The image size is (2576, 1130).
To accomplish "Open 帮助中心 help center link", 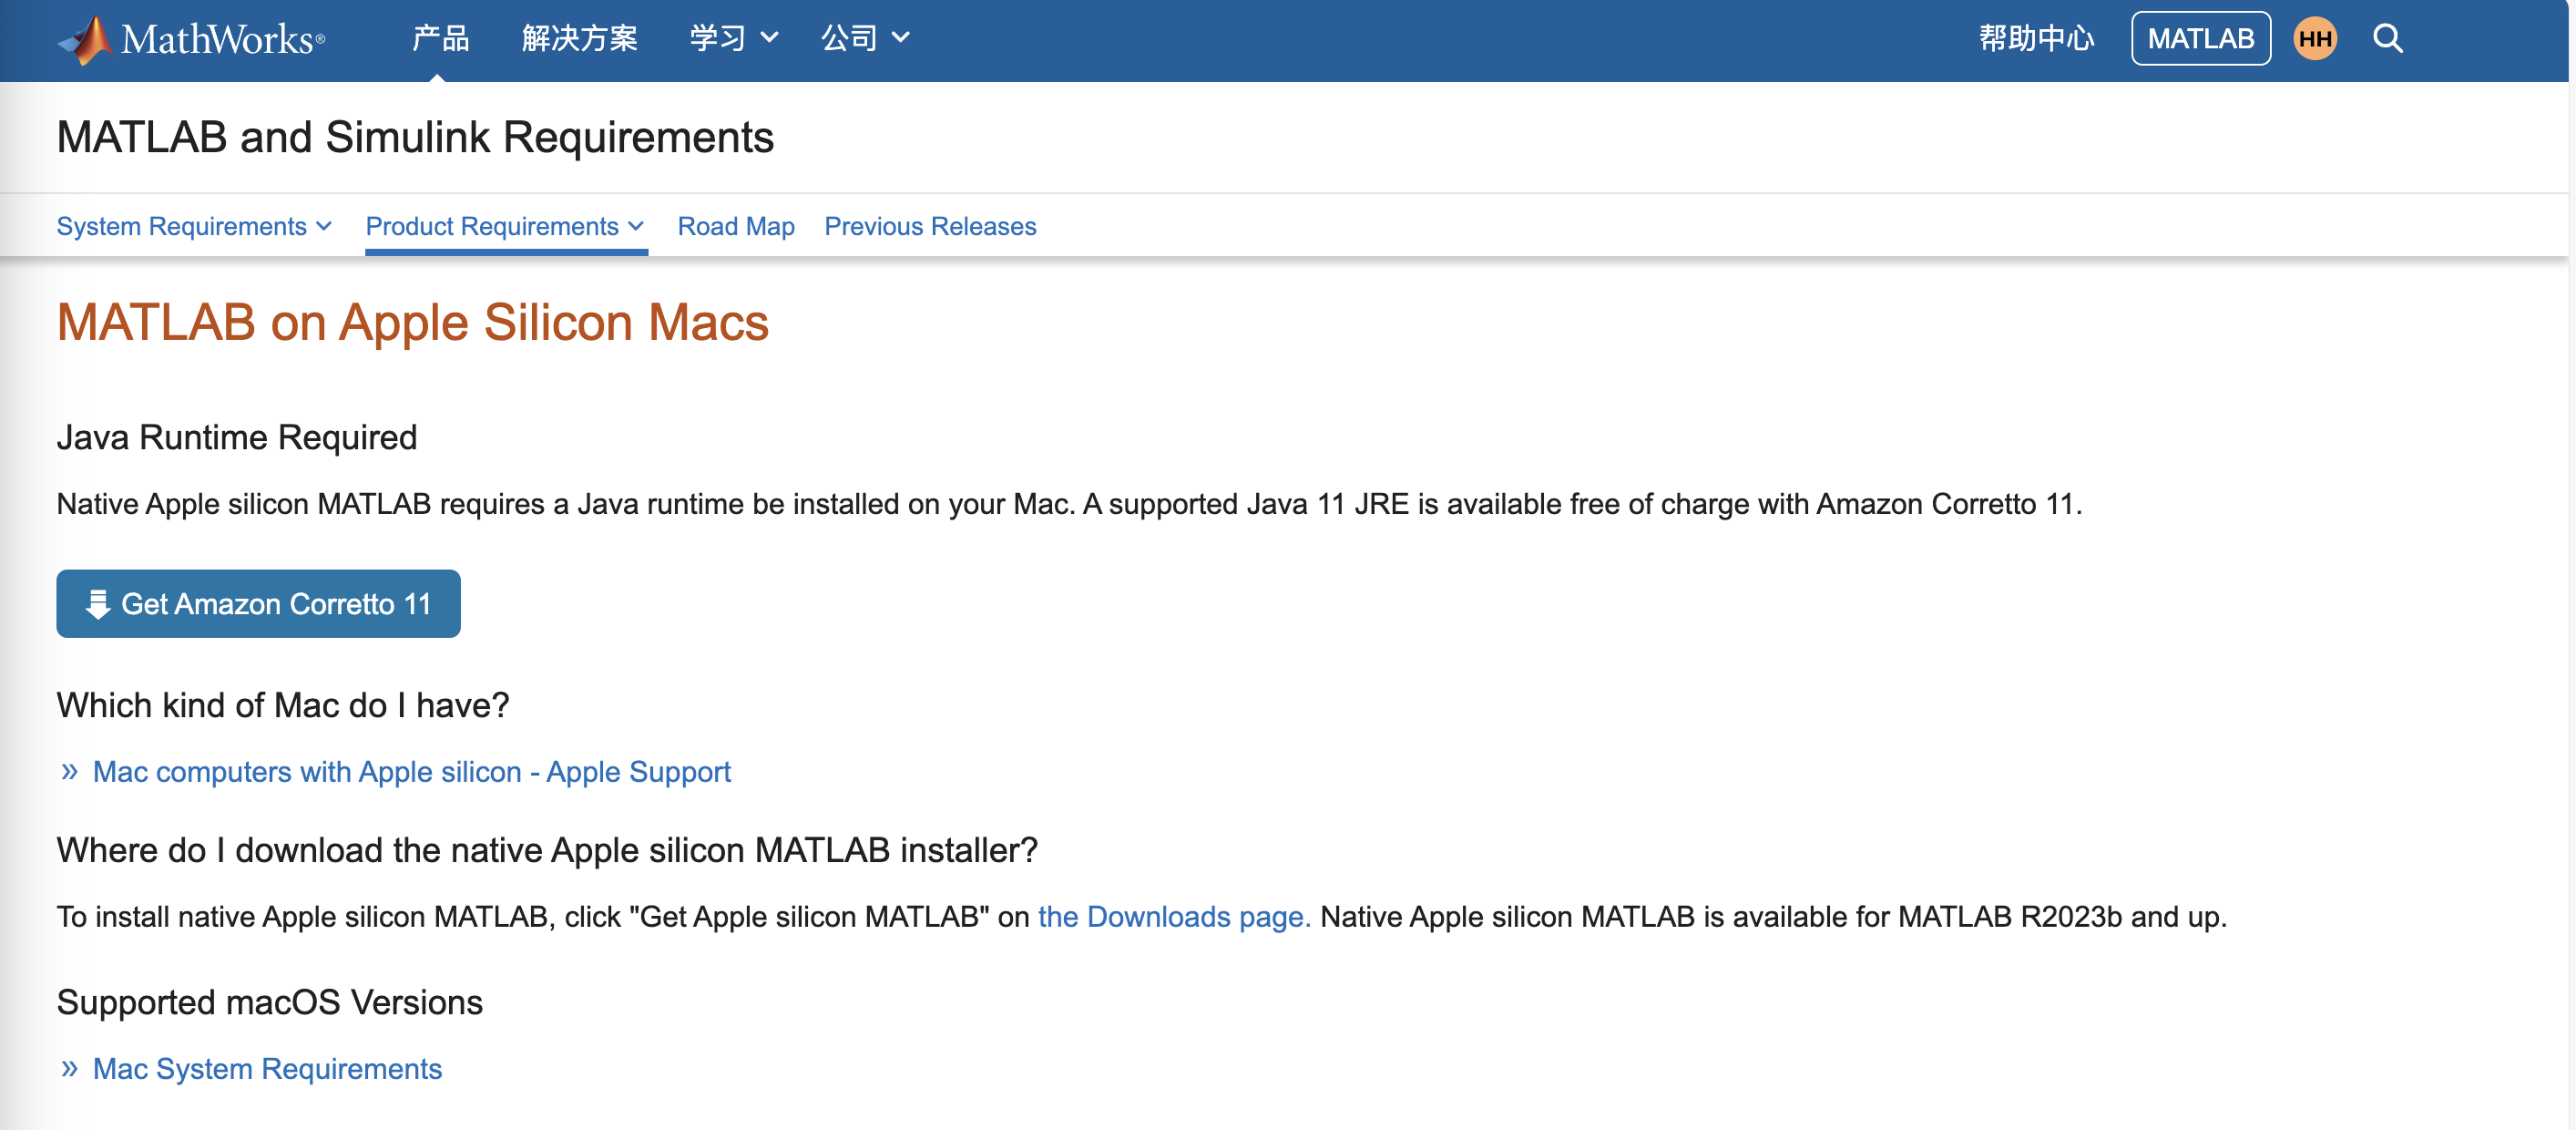I will click(x=2036, y=39).
